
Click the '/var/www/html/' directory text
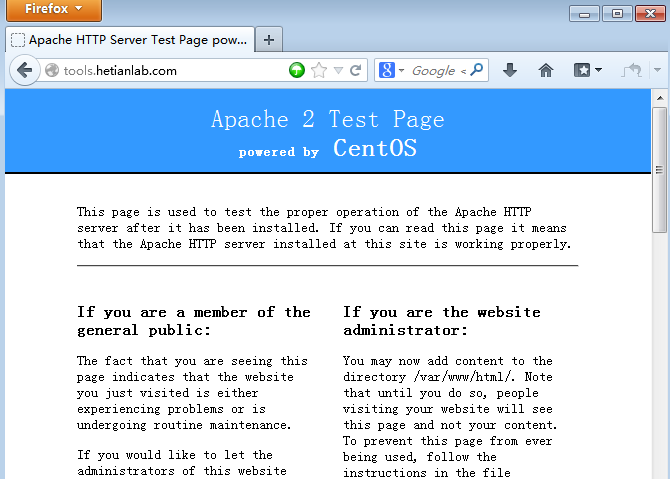pos(462,377)
